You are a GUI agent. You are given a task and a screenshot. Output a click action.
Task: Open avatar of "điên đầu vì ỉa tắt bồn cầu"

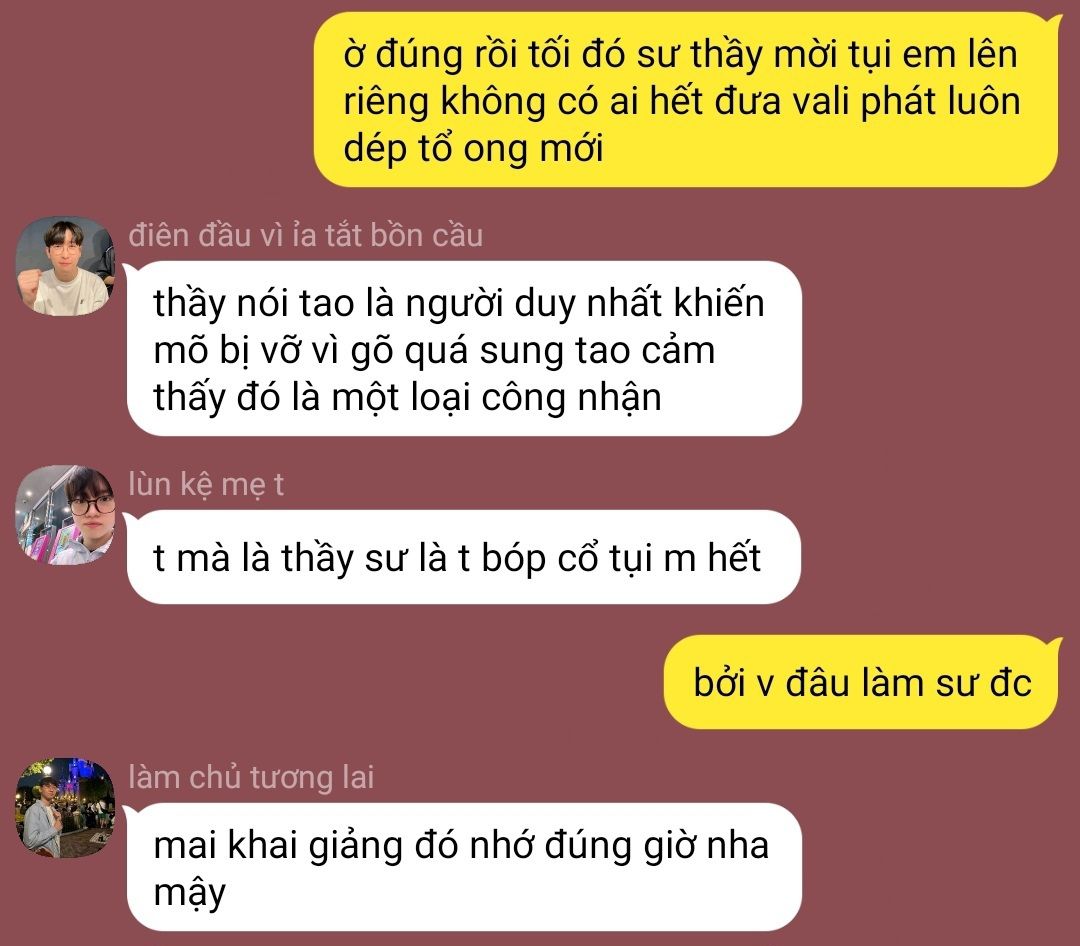point(65,265)
